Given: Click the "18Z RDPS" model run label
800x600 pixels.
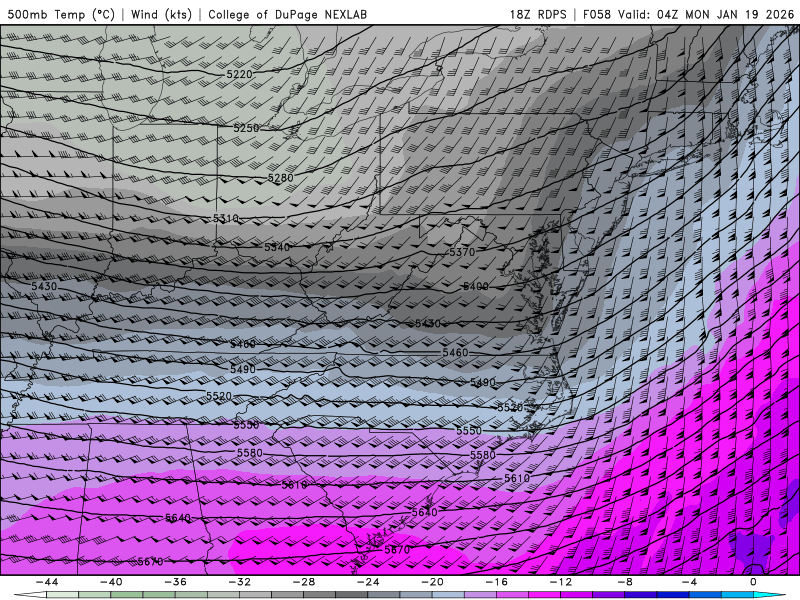Looking at the screenshot, I should tap(538, 14).
